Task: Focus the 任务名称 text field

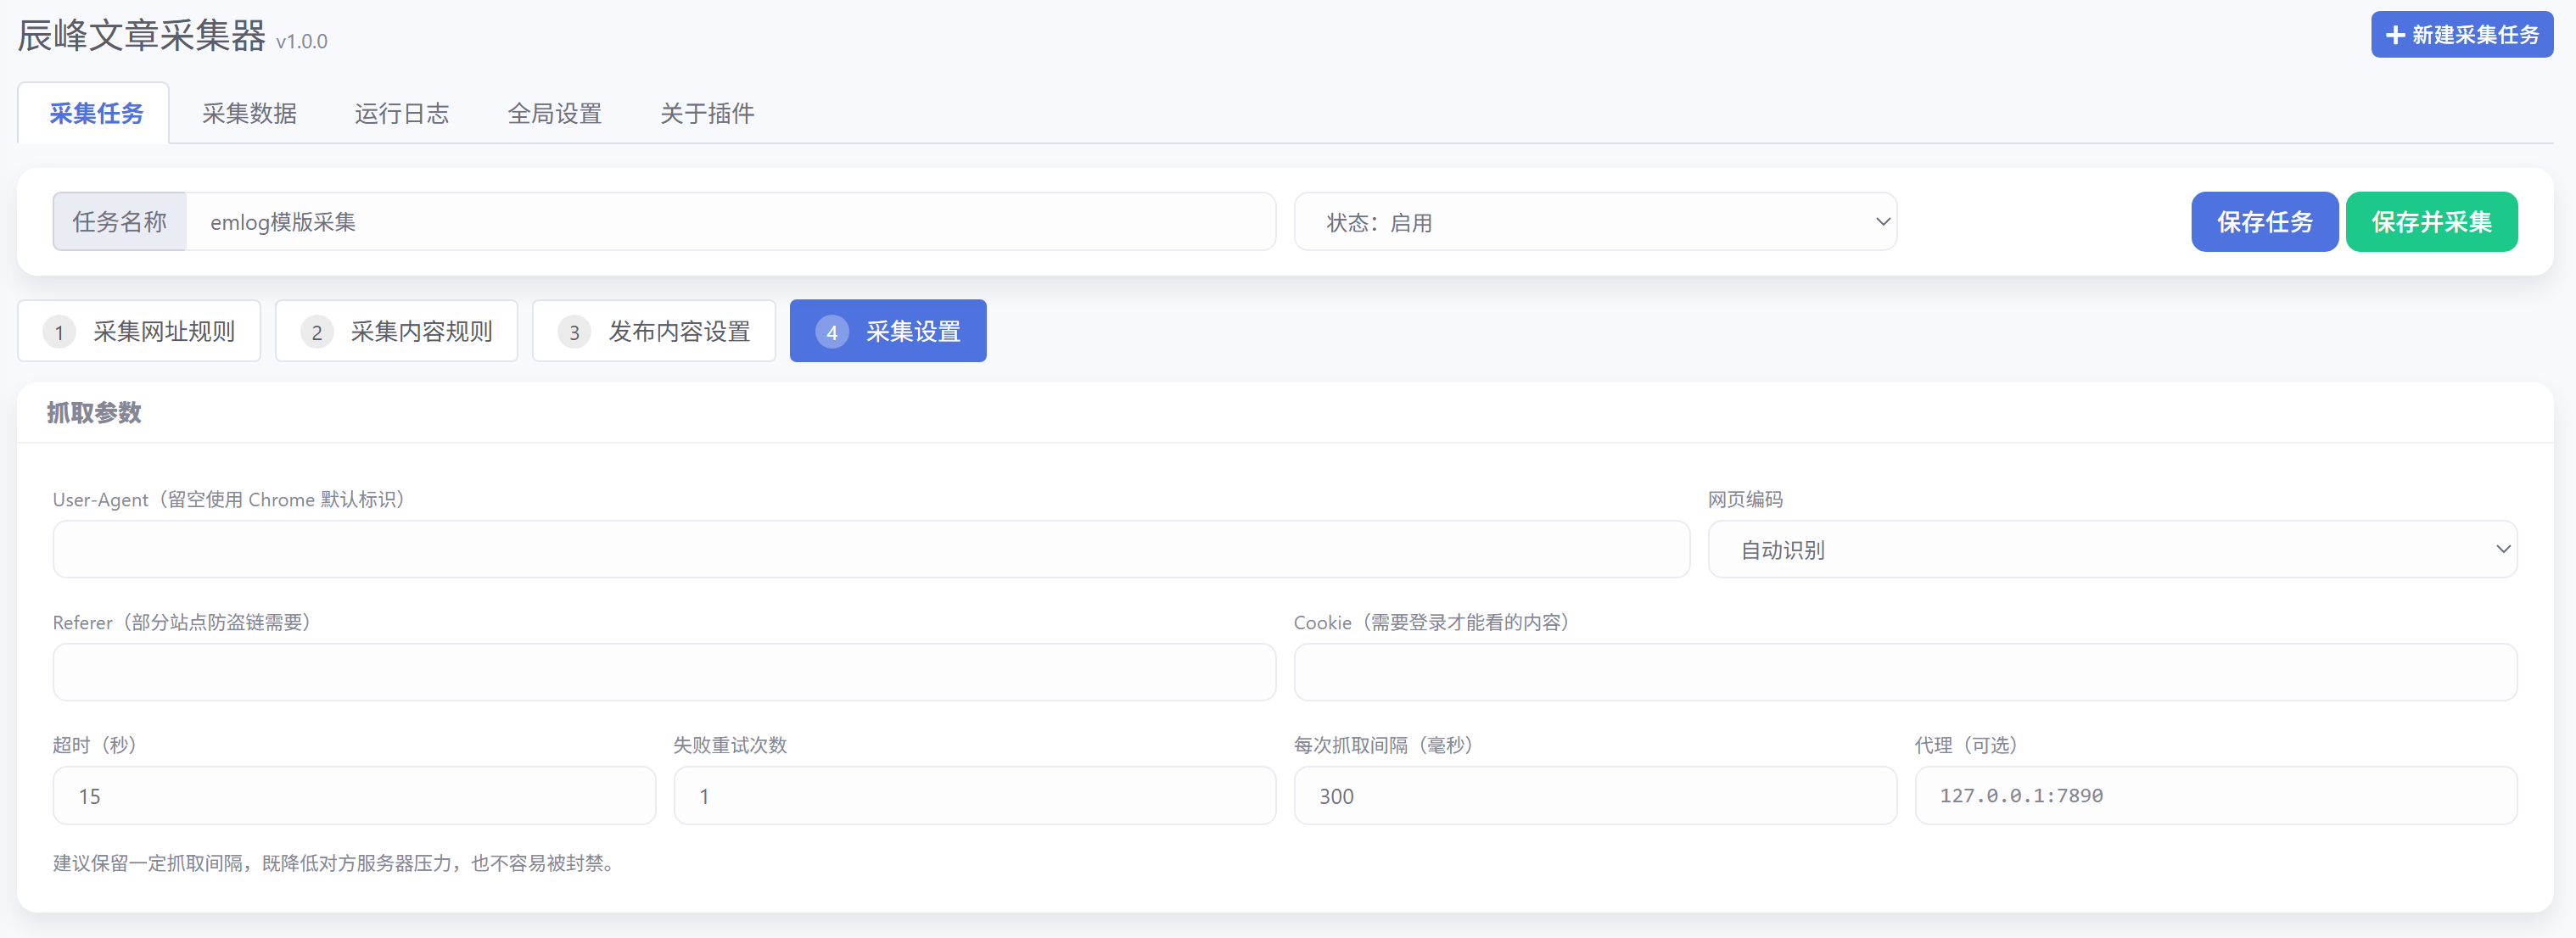Action: pyautogui.click(x=730, y=222)
